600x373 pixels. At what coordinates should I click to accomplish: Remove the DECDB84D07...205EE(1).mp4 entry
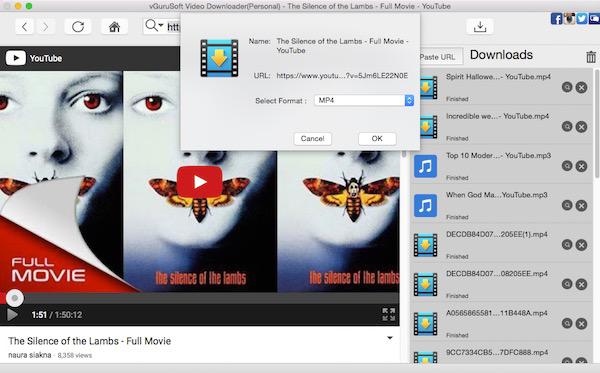point(582,245)
